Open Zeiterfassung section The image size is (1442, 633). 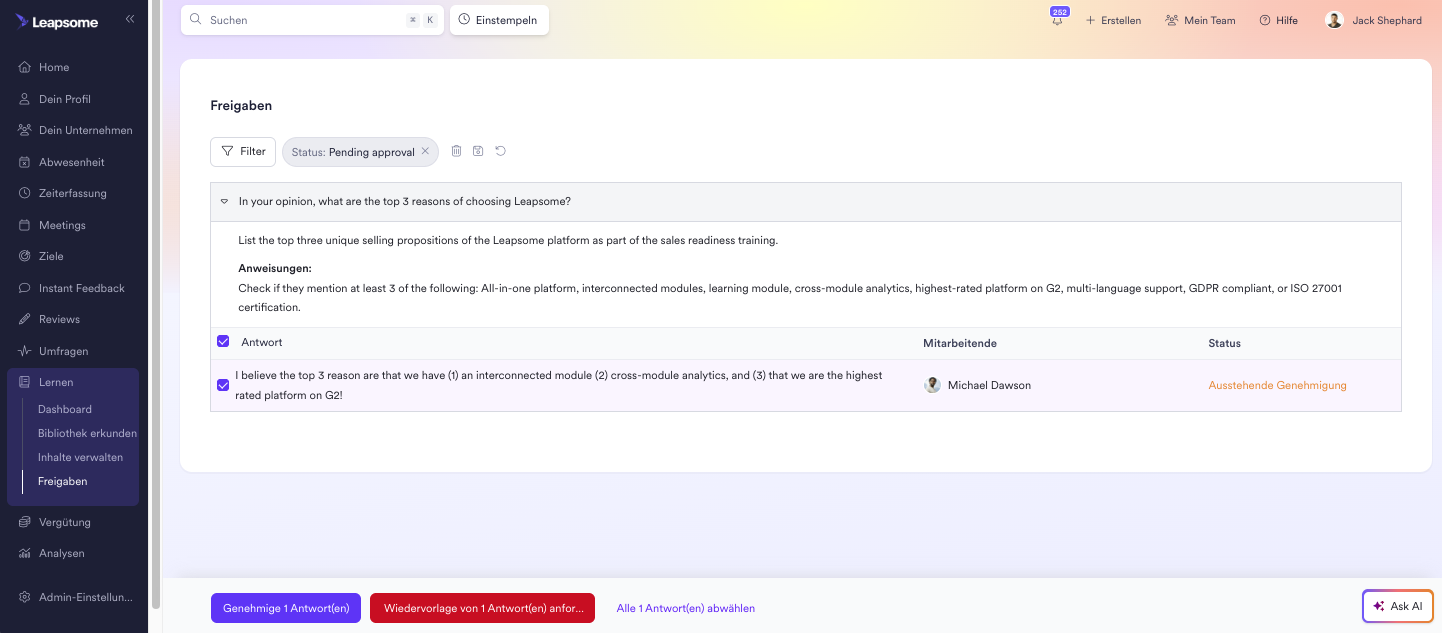coord(73,193)
